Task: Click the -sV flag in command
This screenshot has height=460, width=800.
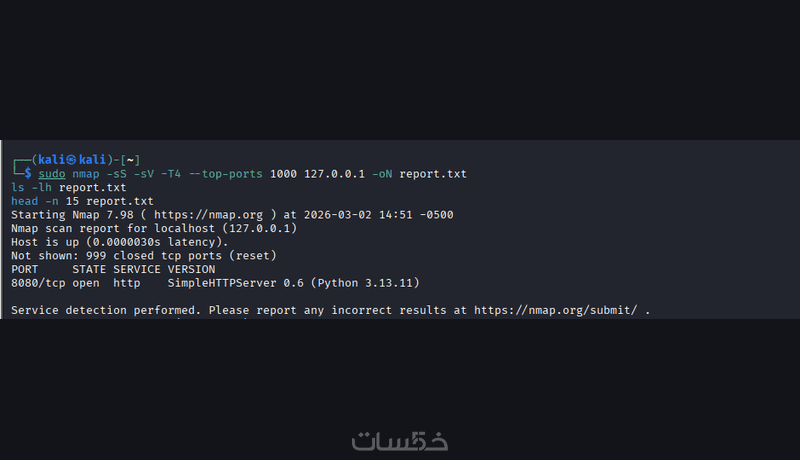Action: [144, 174]
